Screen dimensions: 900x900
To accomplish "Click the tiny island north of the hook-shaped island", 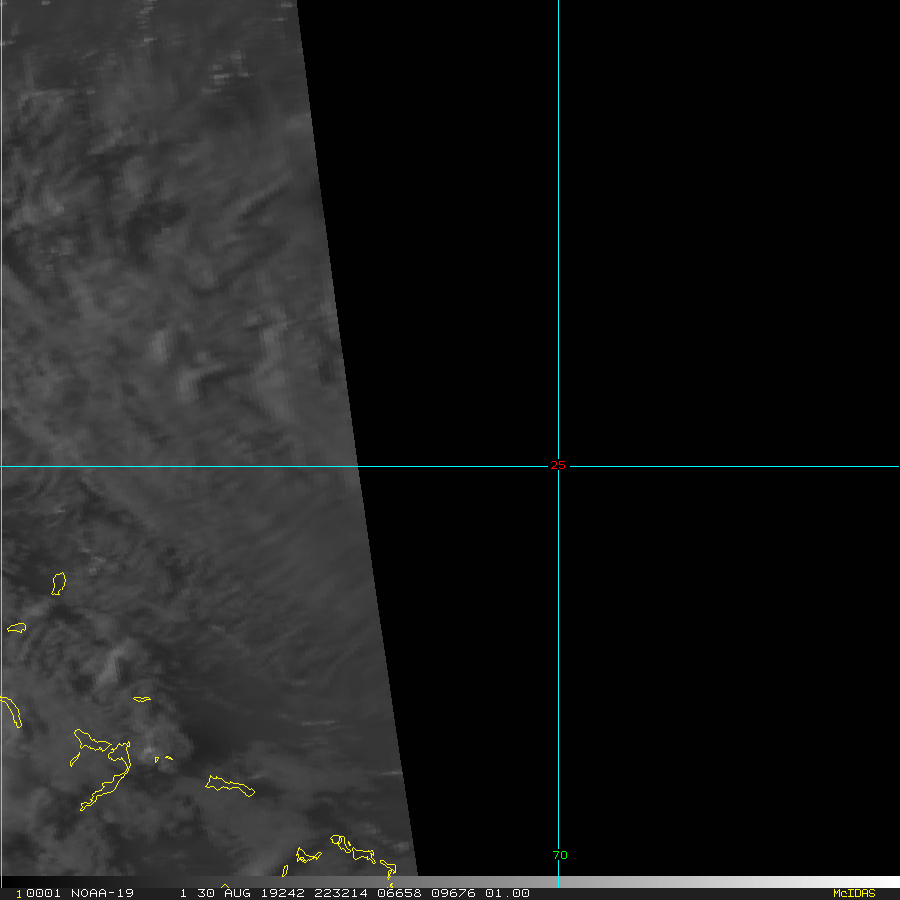I will coord(142,699).
